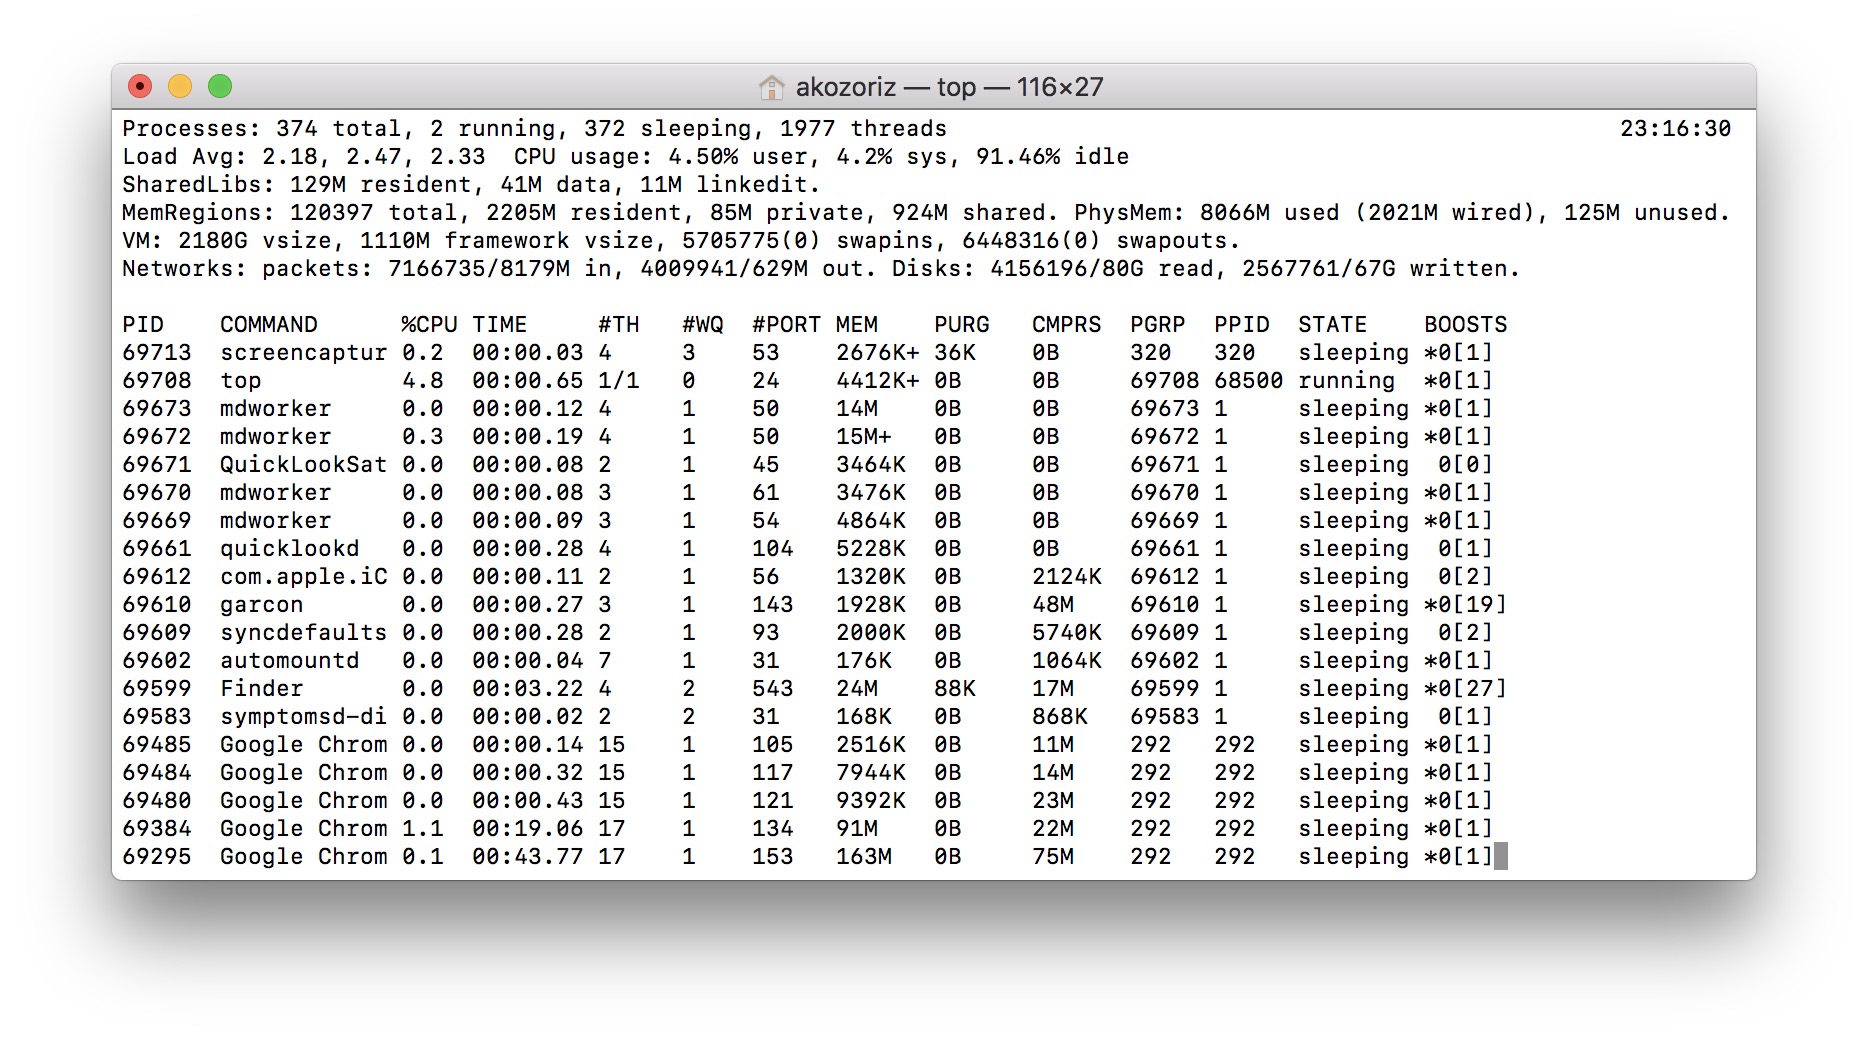Select the screencaptur process name
Screen dimensions: 1868x1040
coord(303,353)
